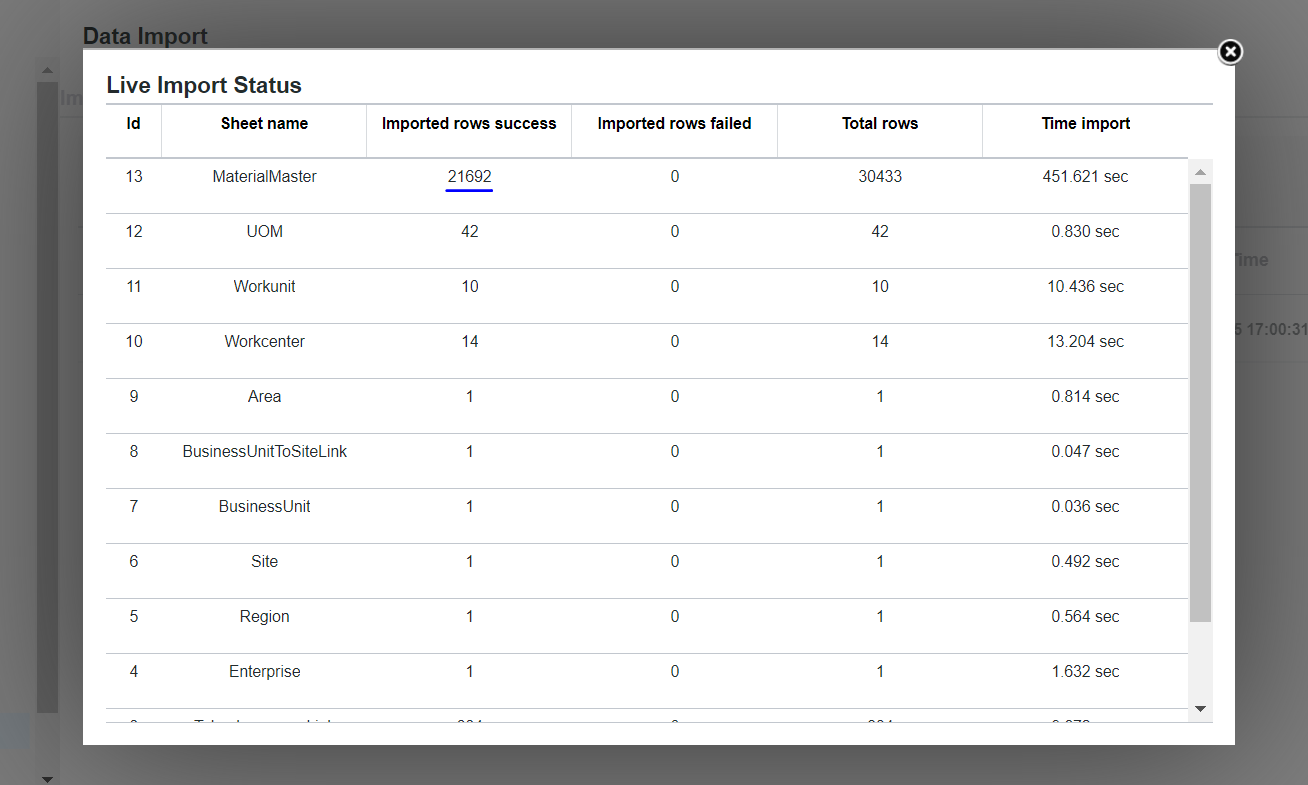Sort by the Sheet name column header

pos(264,123)
